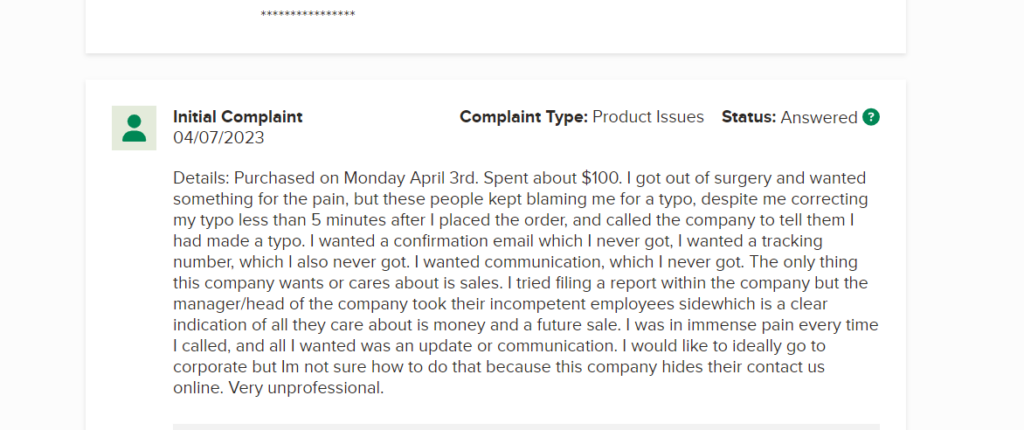Click the Answered status text
Viewport: 1024px width, 430px height.
pos(819,118)
